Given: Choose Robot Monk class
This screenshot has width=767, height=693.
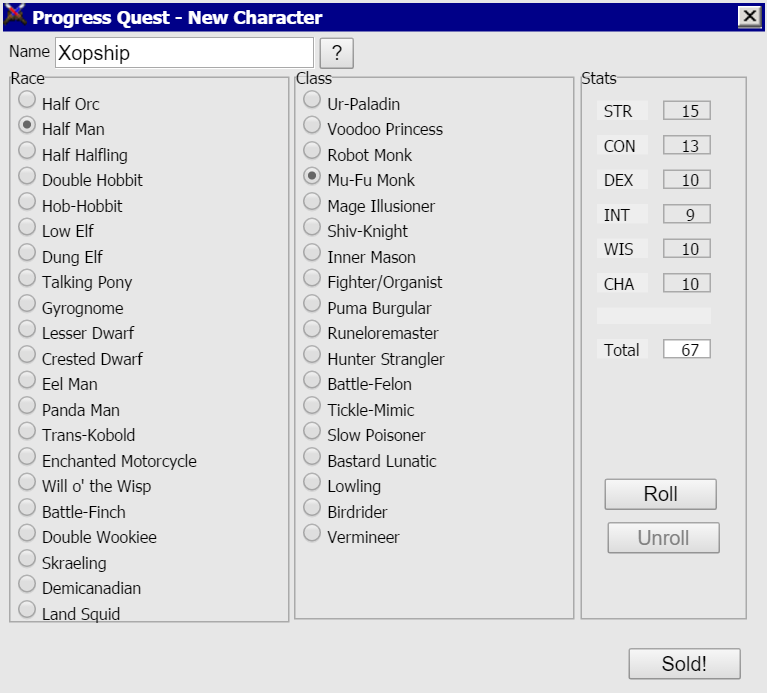Looking at the screenshot, I should tap(312, 151).
